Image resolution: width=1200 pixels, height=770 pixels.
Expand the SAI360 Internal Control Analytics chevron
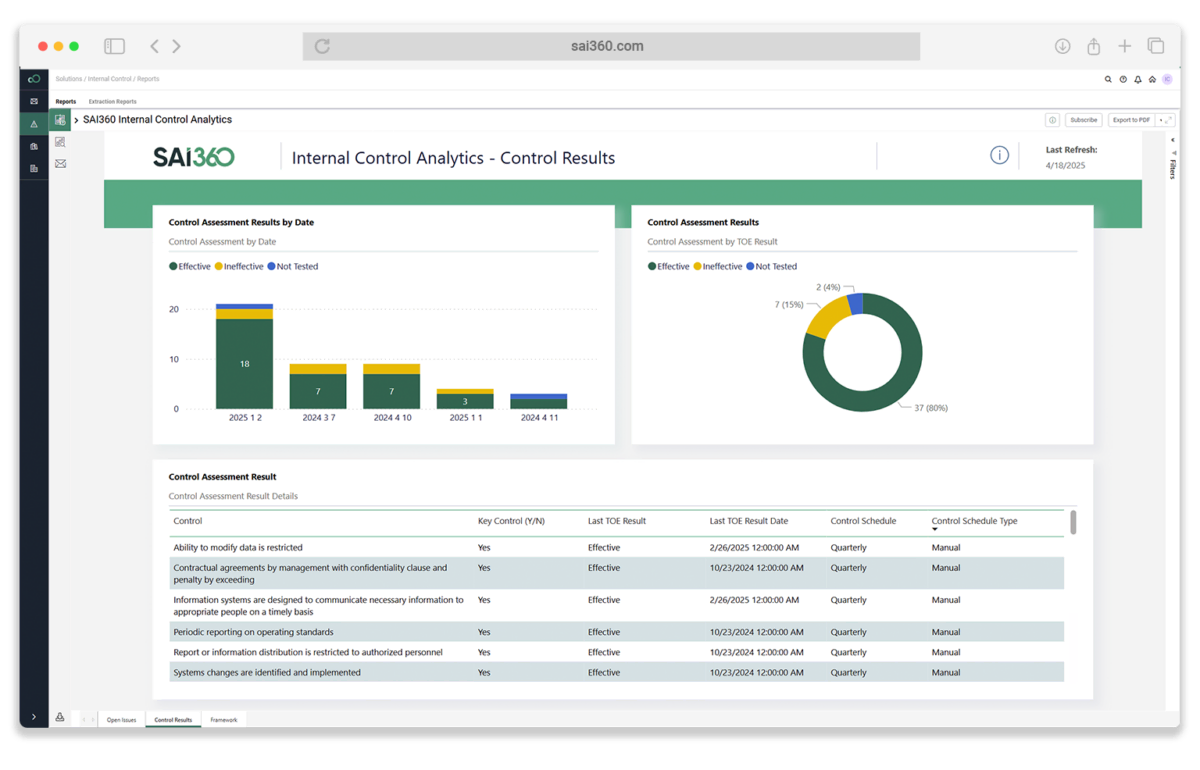[76, 120]
